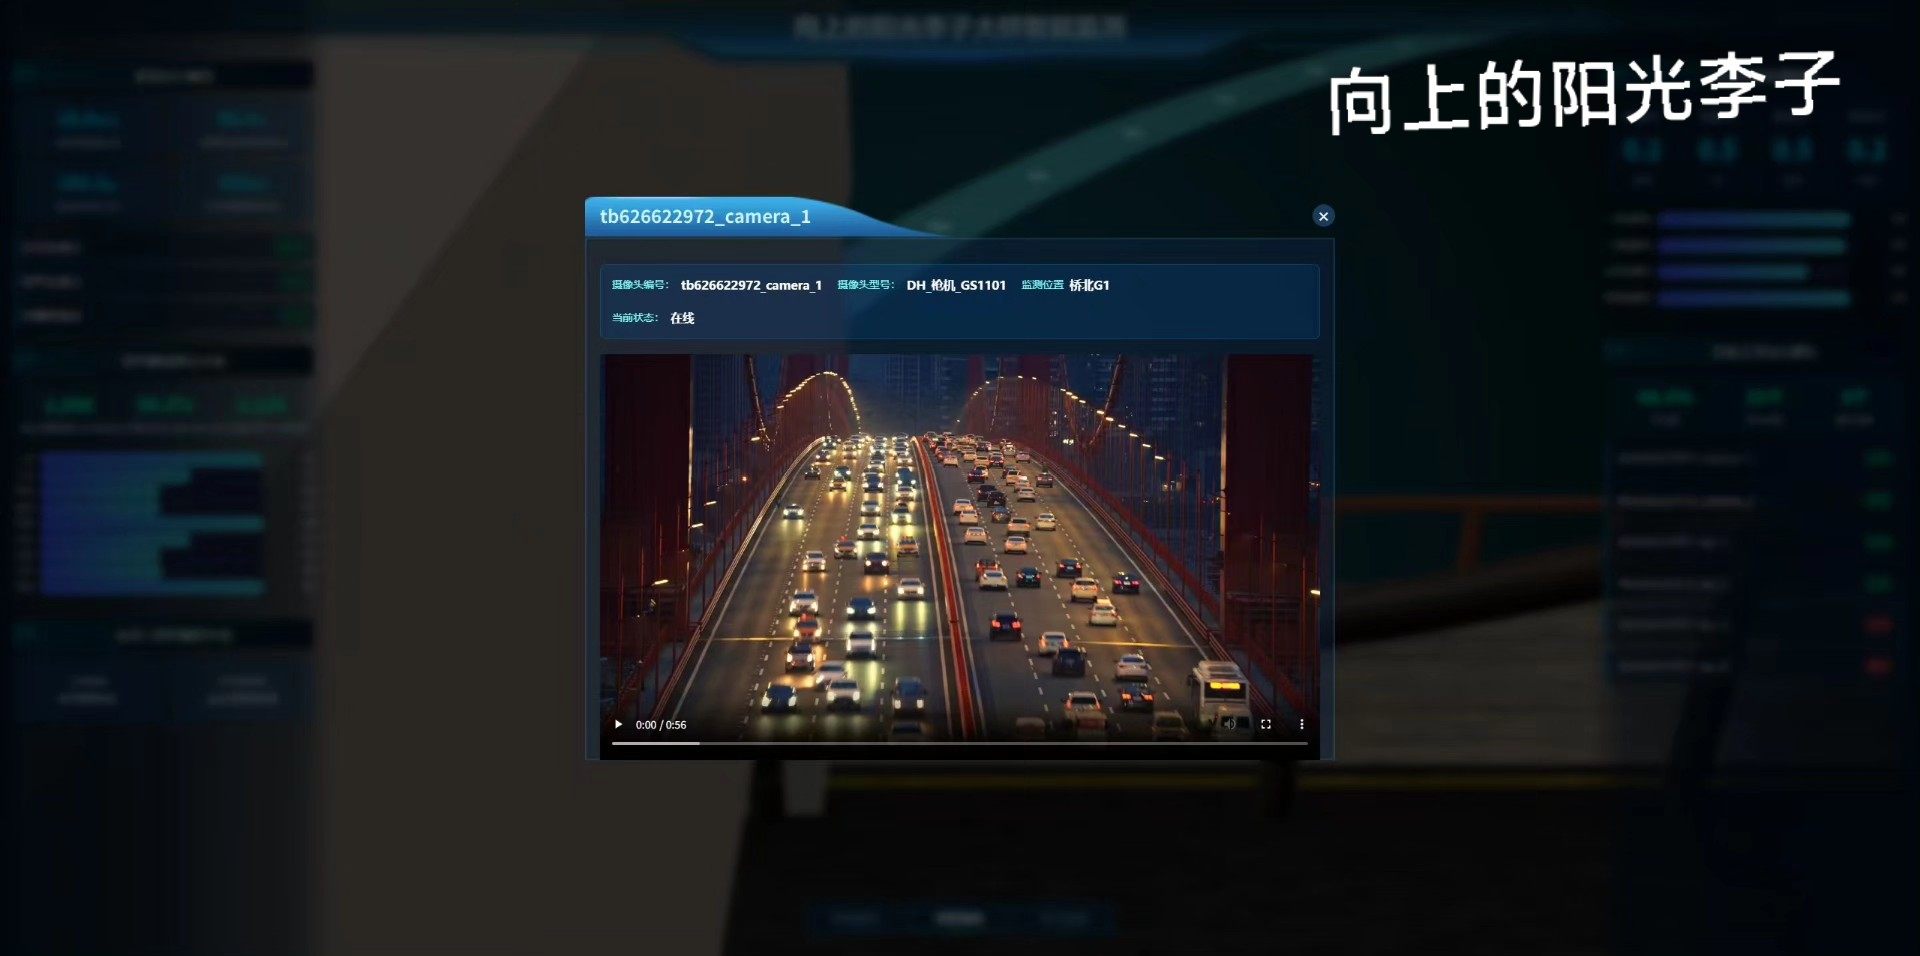Select the camera model value DH_枪机_GS1101
1920x956 pixels.
point(956,285)
